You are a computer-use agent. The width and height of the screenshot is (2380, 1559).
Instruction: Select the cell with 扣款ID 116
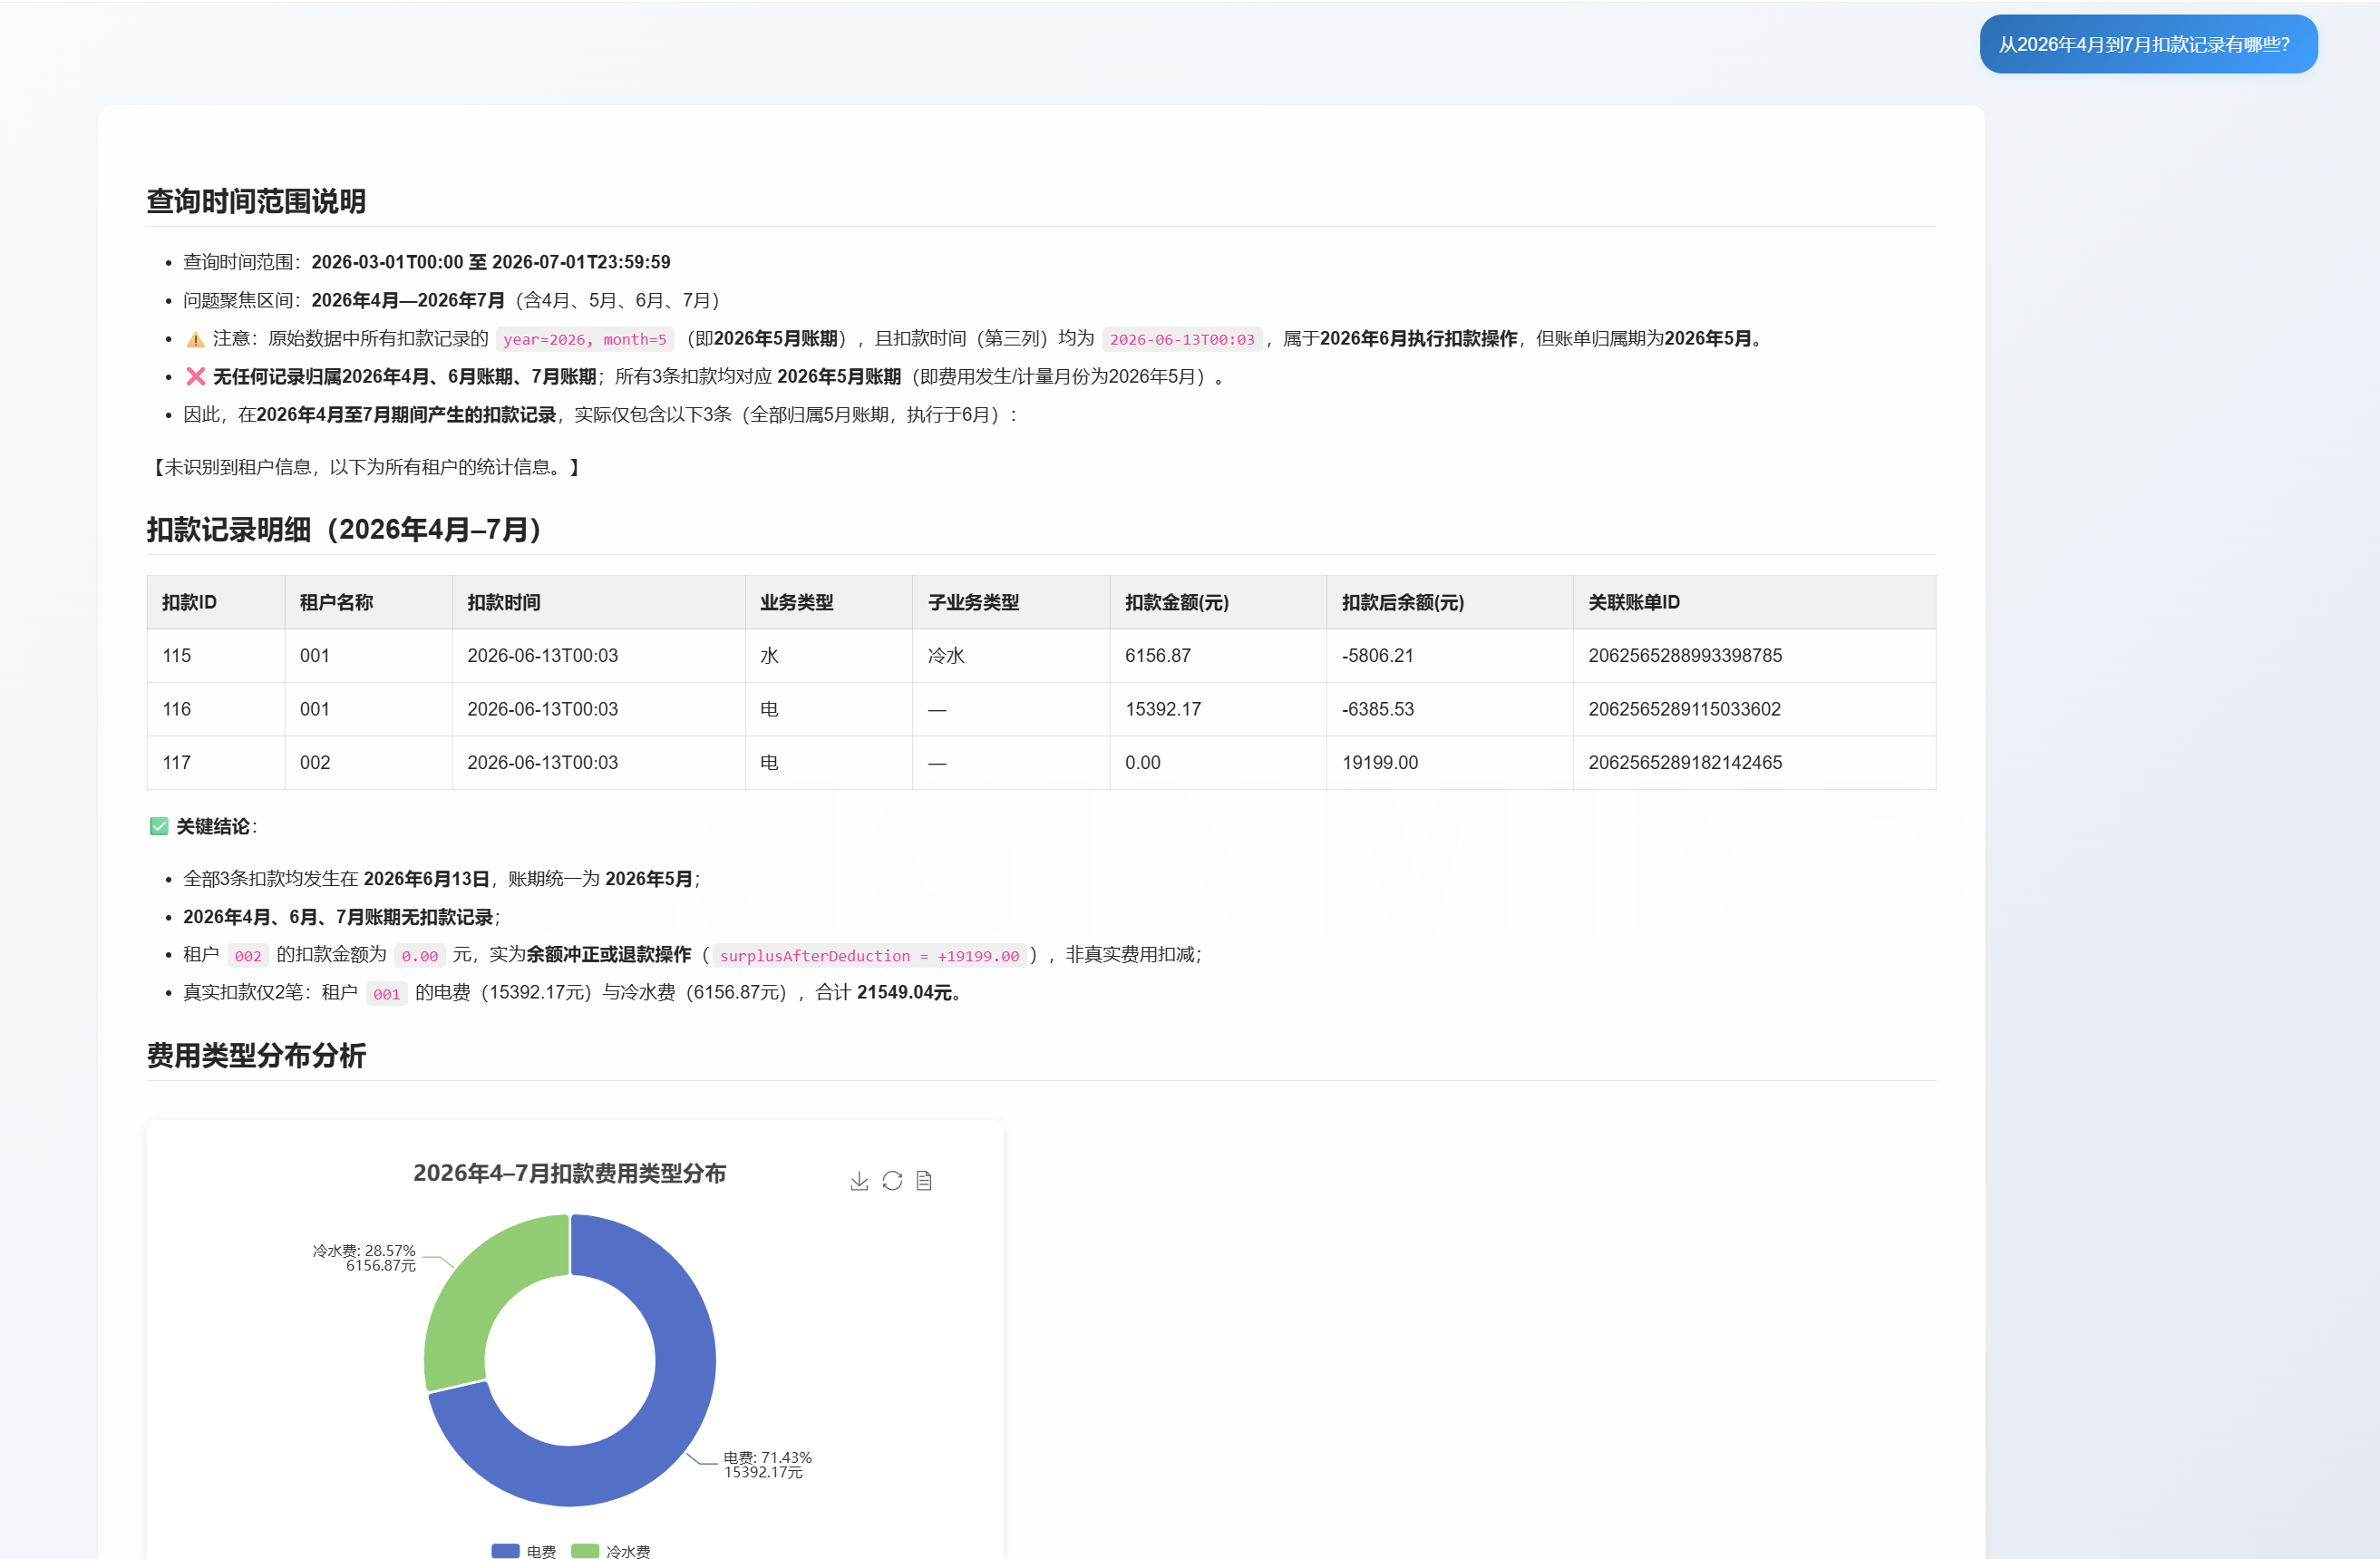[x=216, y=709]
